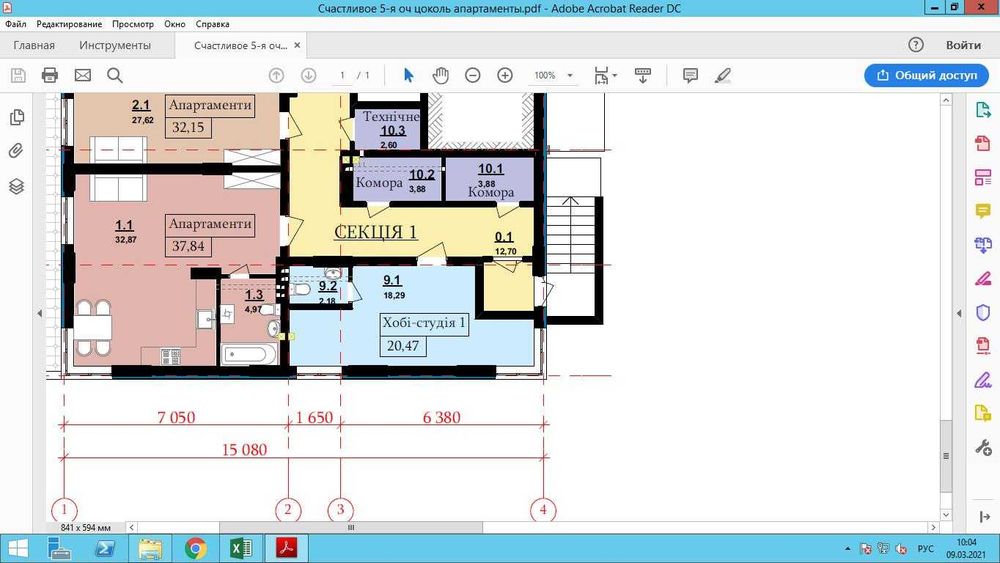Click the 100% zoom value field

(545, 75)
